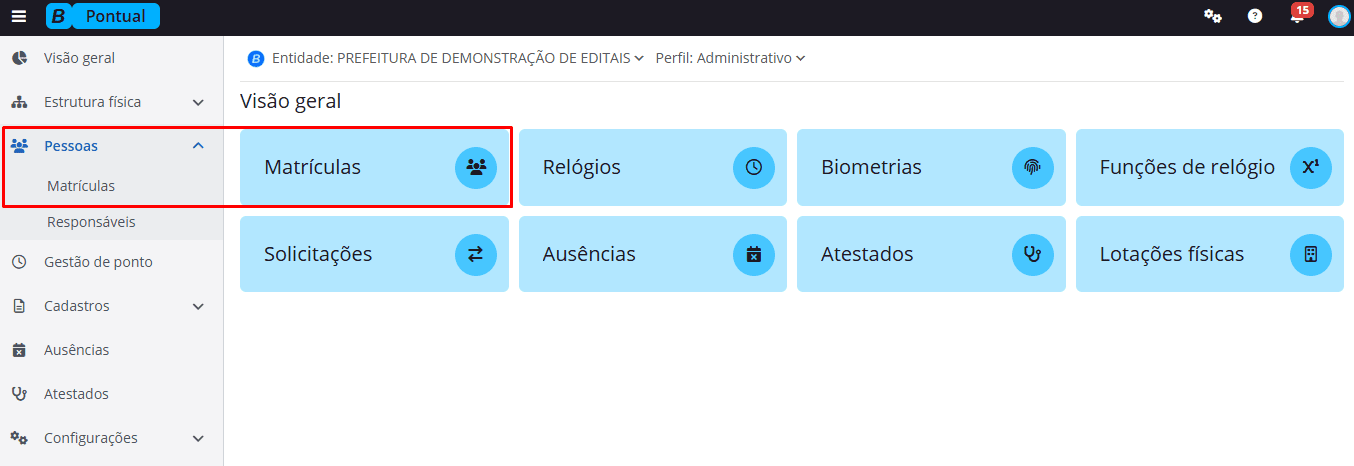Image resolution: width=1354 pixels, height=466 pixels.
Task: Click the fingerprint icon on Biometrias card
Action: (x=1032, y=168)
